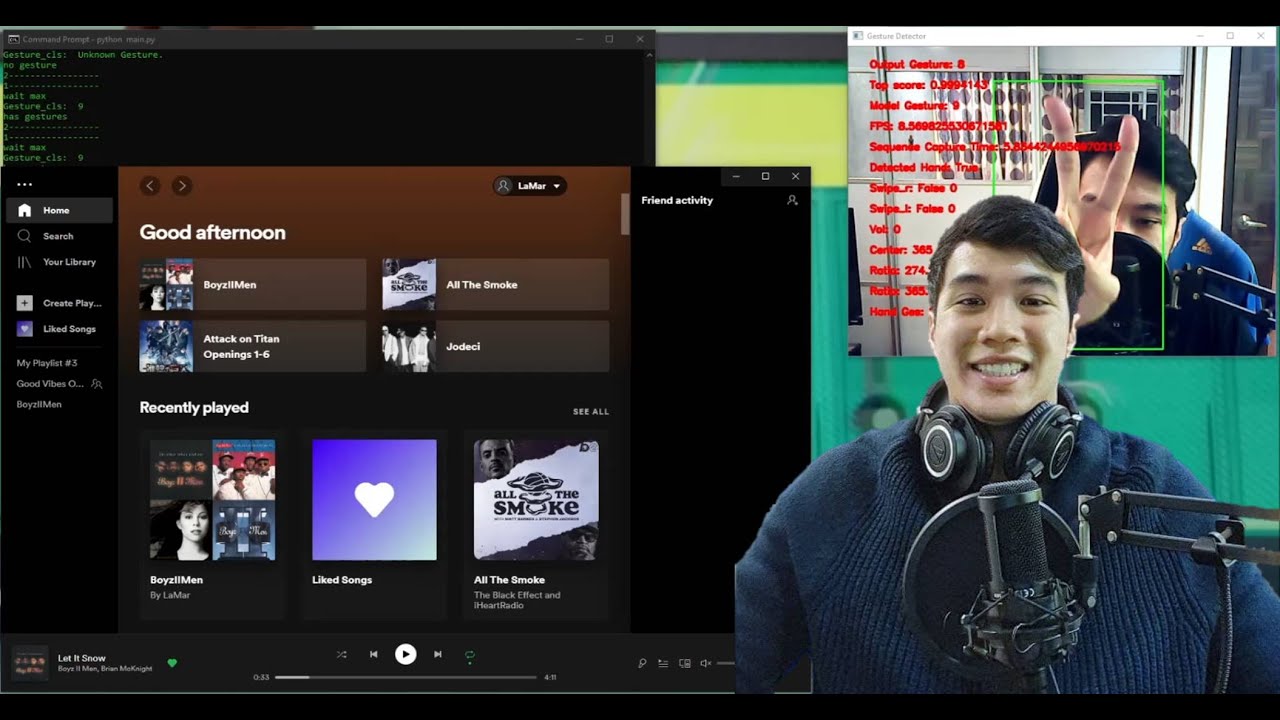Open the All The Smoke shortcut card
The image size is (1280, 720).
click(x=495, y=285)
